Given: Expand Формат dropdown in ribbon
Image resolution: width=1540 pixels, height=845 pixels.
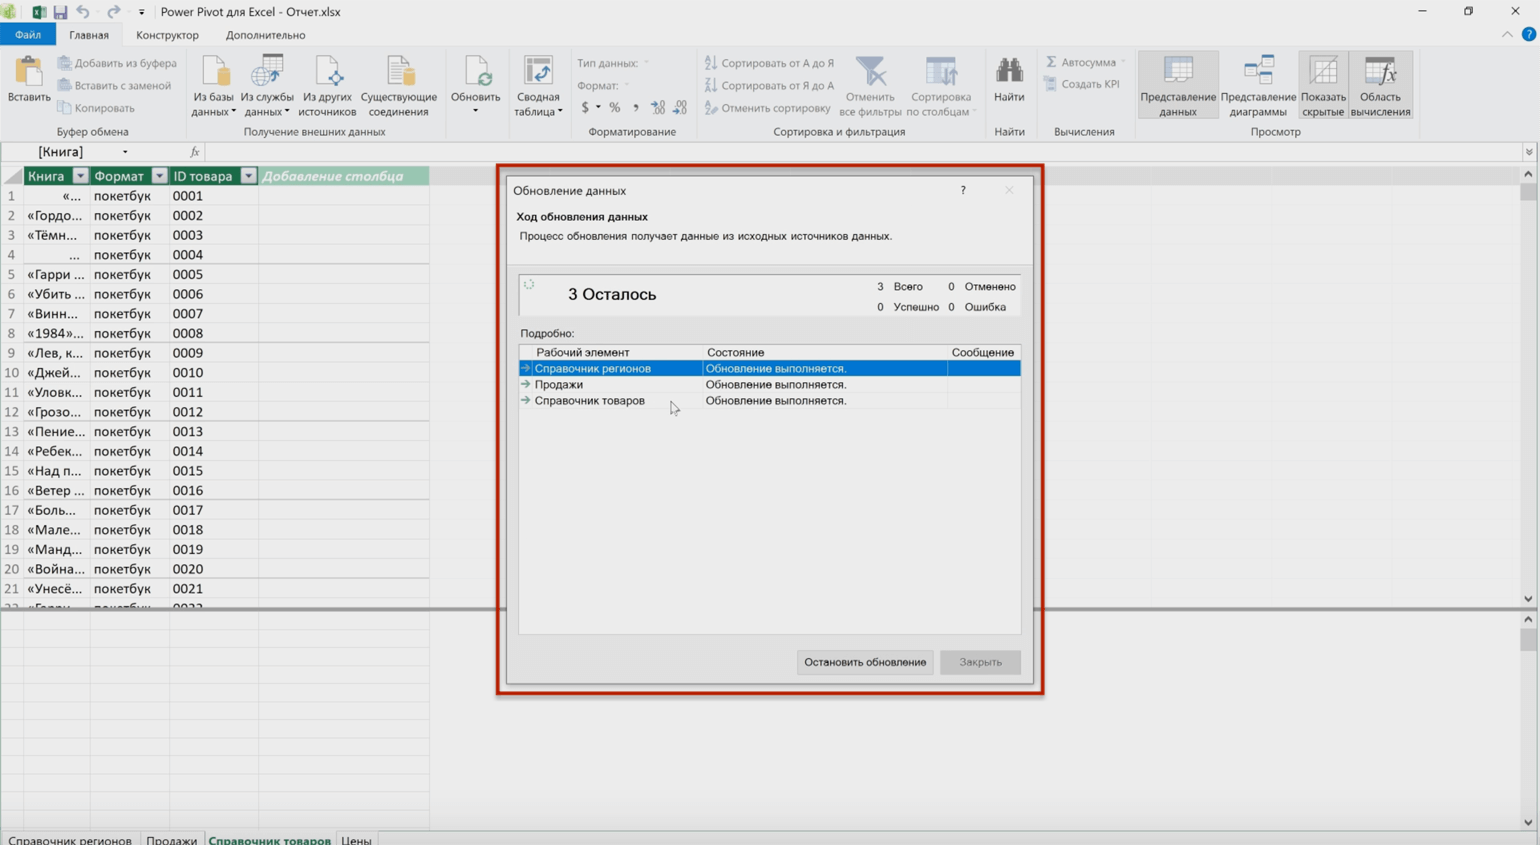Looking at the screenshot, I should click(x=627, y=86).
